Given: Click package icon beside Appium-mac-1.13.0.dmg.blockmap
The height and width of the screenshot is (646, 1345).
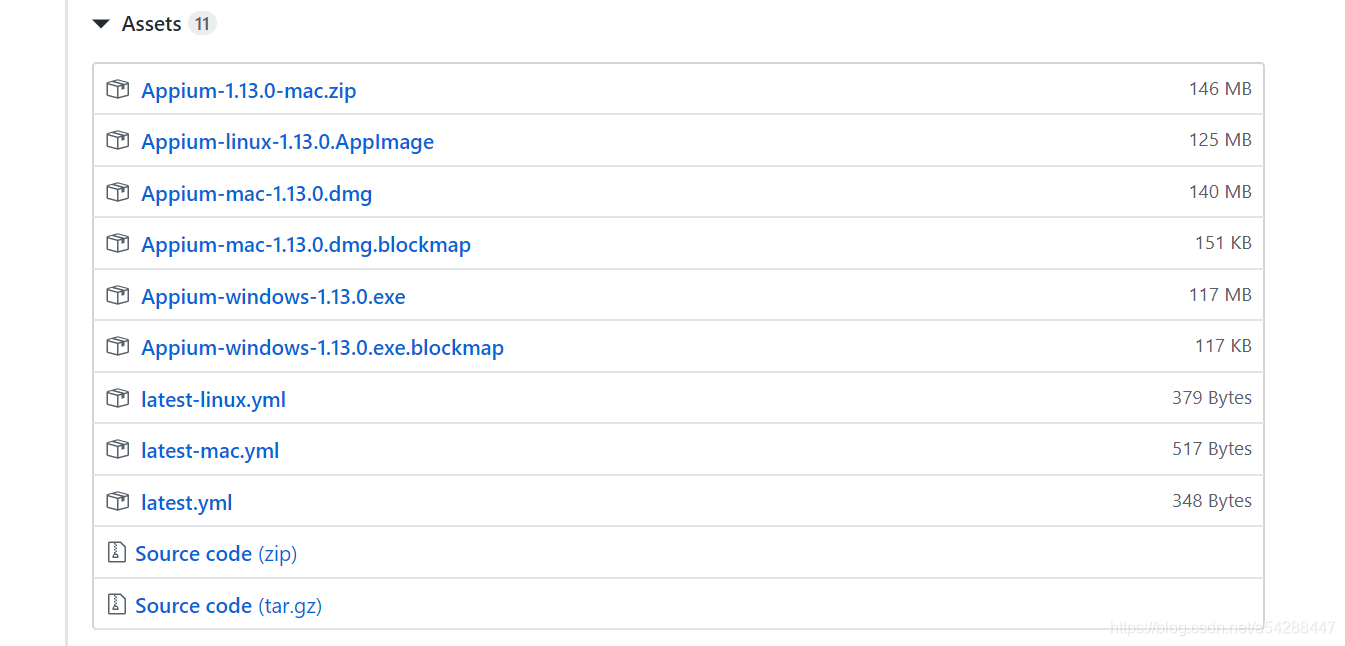Looking at the screenshot, I should [118, 244].
